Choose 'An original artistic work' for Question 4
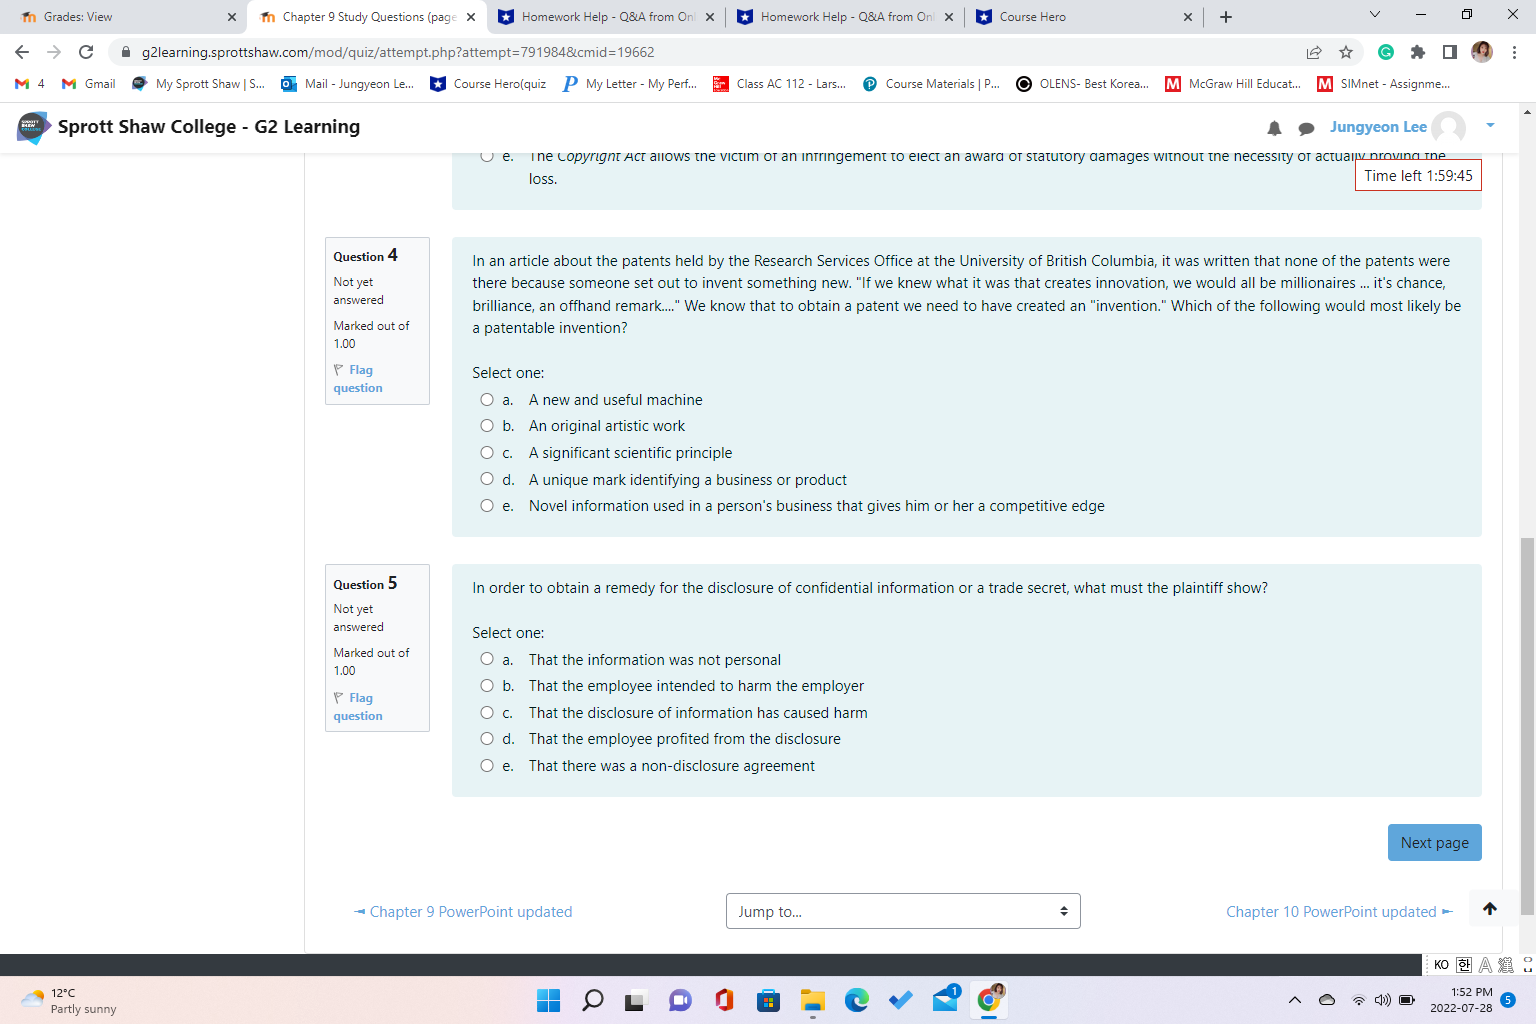1536x1024 pixels. point(487,425)
